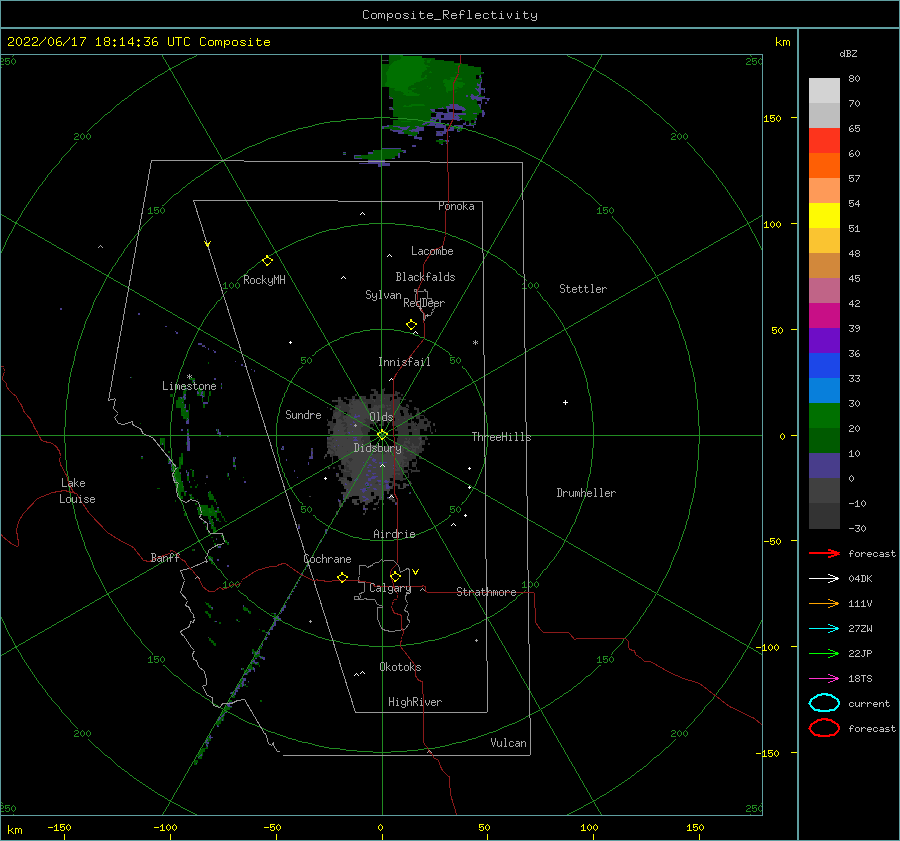Click the slate purple 10-0 dBZ swatch

pyautogui.click(x=824, y=466)
